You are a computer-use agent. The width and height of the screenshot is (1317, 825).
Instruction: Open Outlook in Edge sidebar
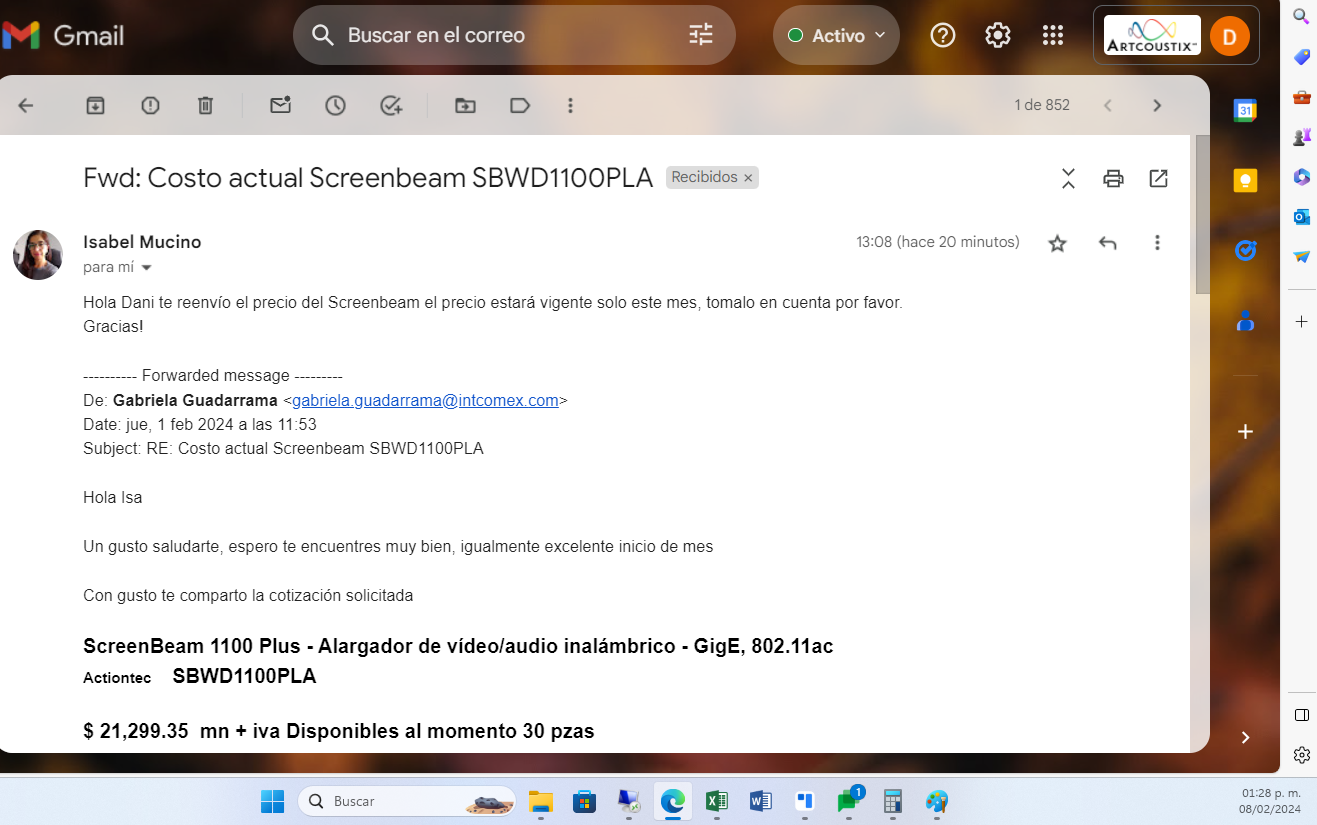click(x=1301, y=217)
